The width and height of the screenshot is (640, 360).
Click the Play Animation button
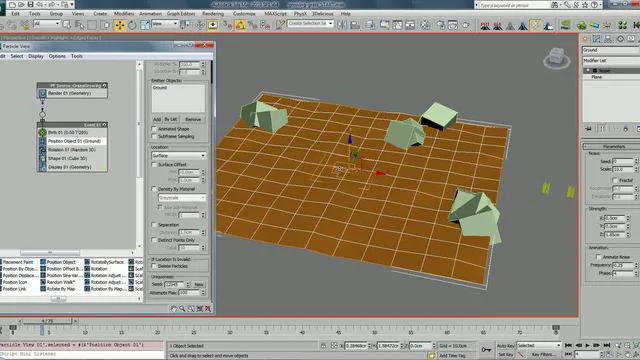click(x=587, y=345)
